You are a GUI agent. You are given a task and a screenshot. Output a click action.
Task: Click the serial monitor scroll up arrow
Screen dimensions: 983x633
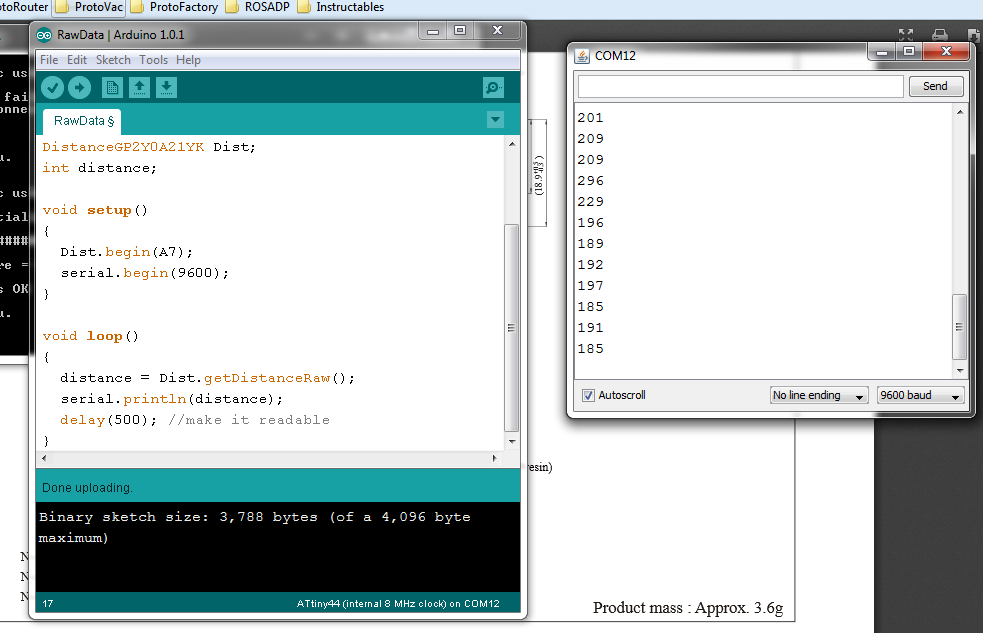coord(960,112)
